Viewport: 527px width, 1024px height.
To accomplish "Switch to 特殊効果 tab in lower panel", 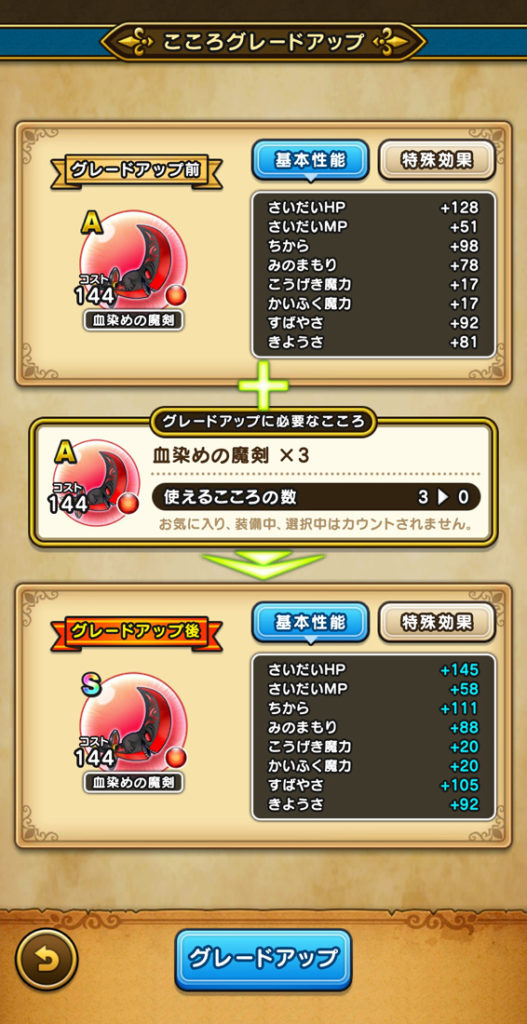I will click(x=437, y=622).
